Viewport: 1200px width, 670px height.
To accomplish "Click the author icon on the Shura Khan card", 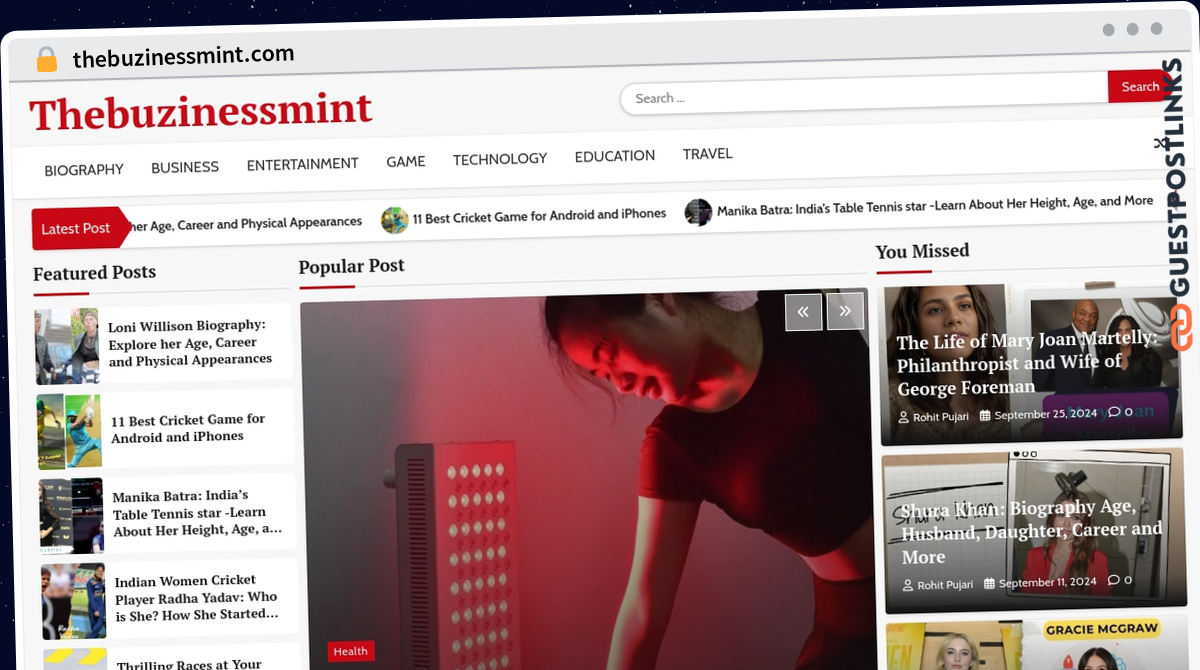I will point(908,585).
